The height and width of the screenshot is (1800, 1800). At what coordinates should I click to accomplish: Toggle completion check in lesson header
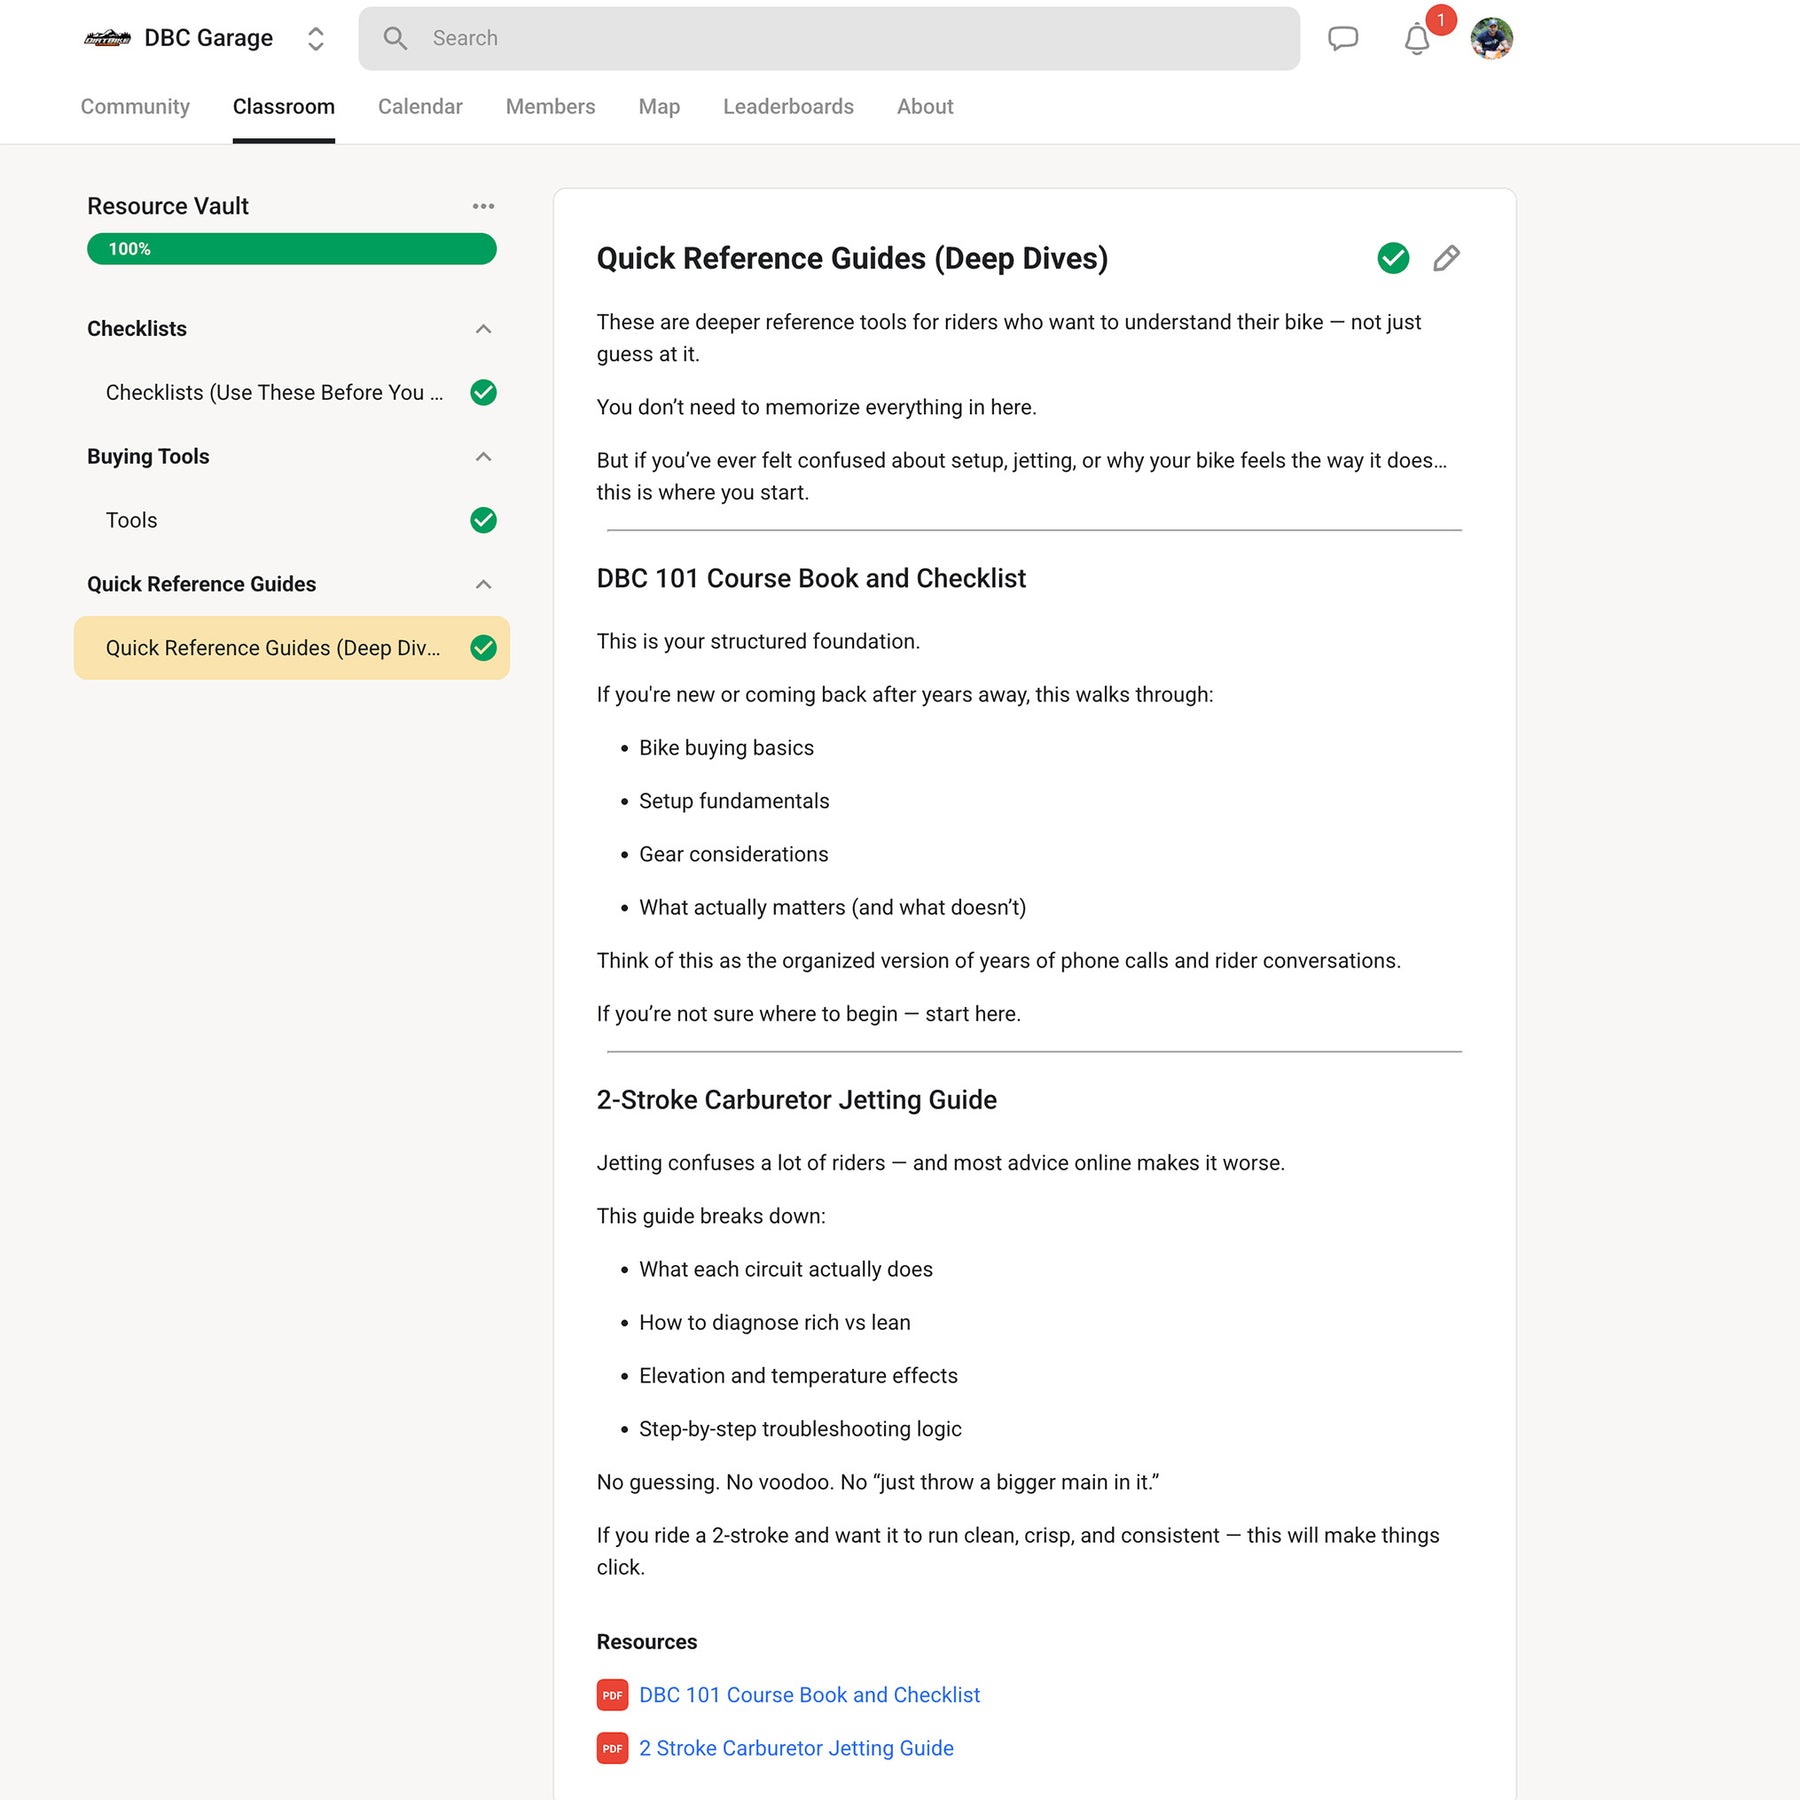(x=1393, y=259)
